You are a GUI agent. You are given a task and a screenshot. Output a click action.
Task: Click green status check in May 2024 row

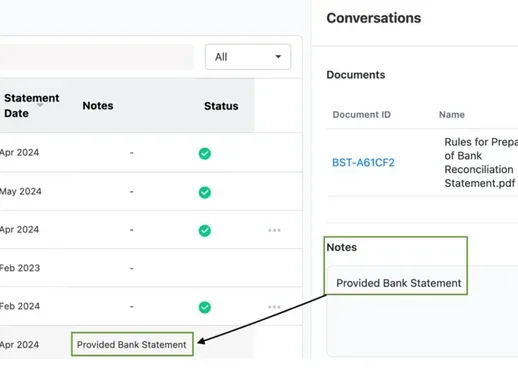205,192
